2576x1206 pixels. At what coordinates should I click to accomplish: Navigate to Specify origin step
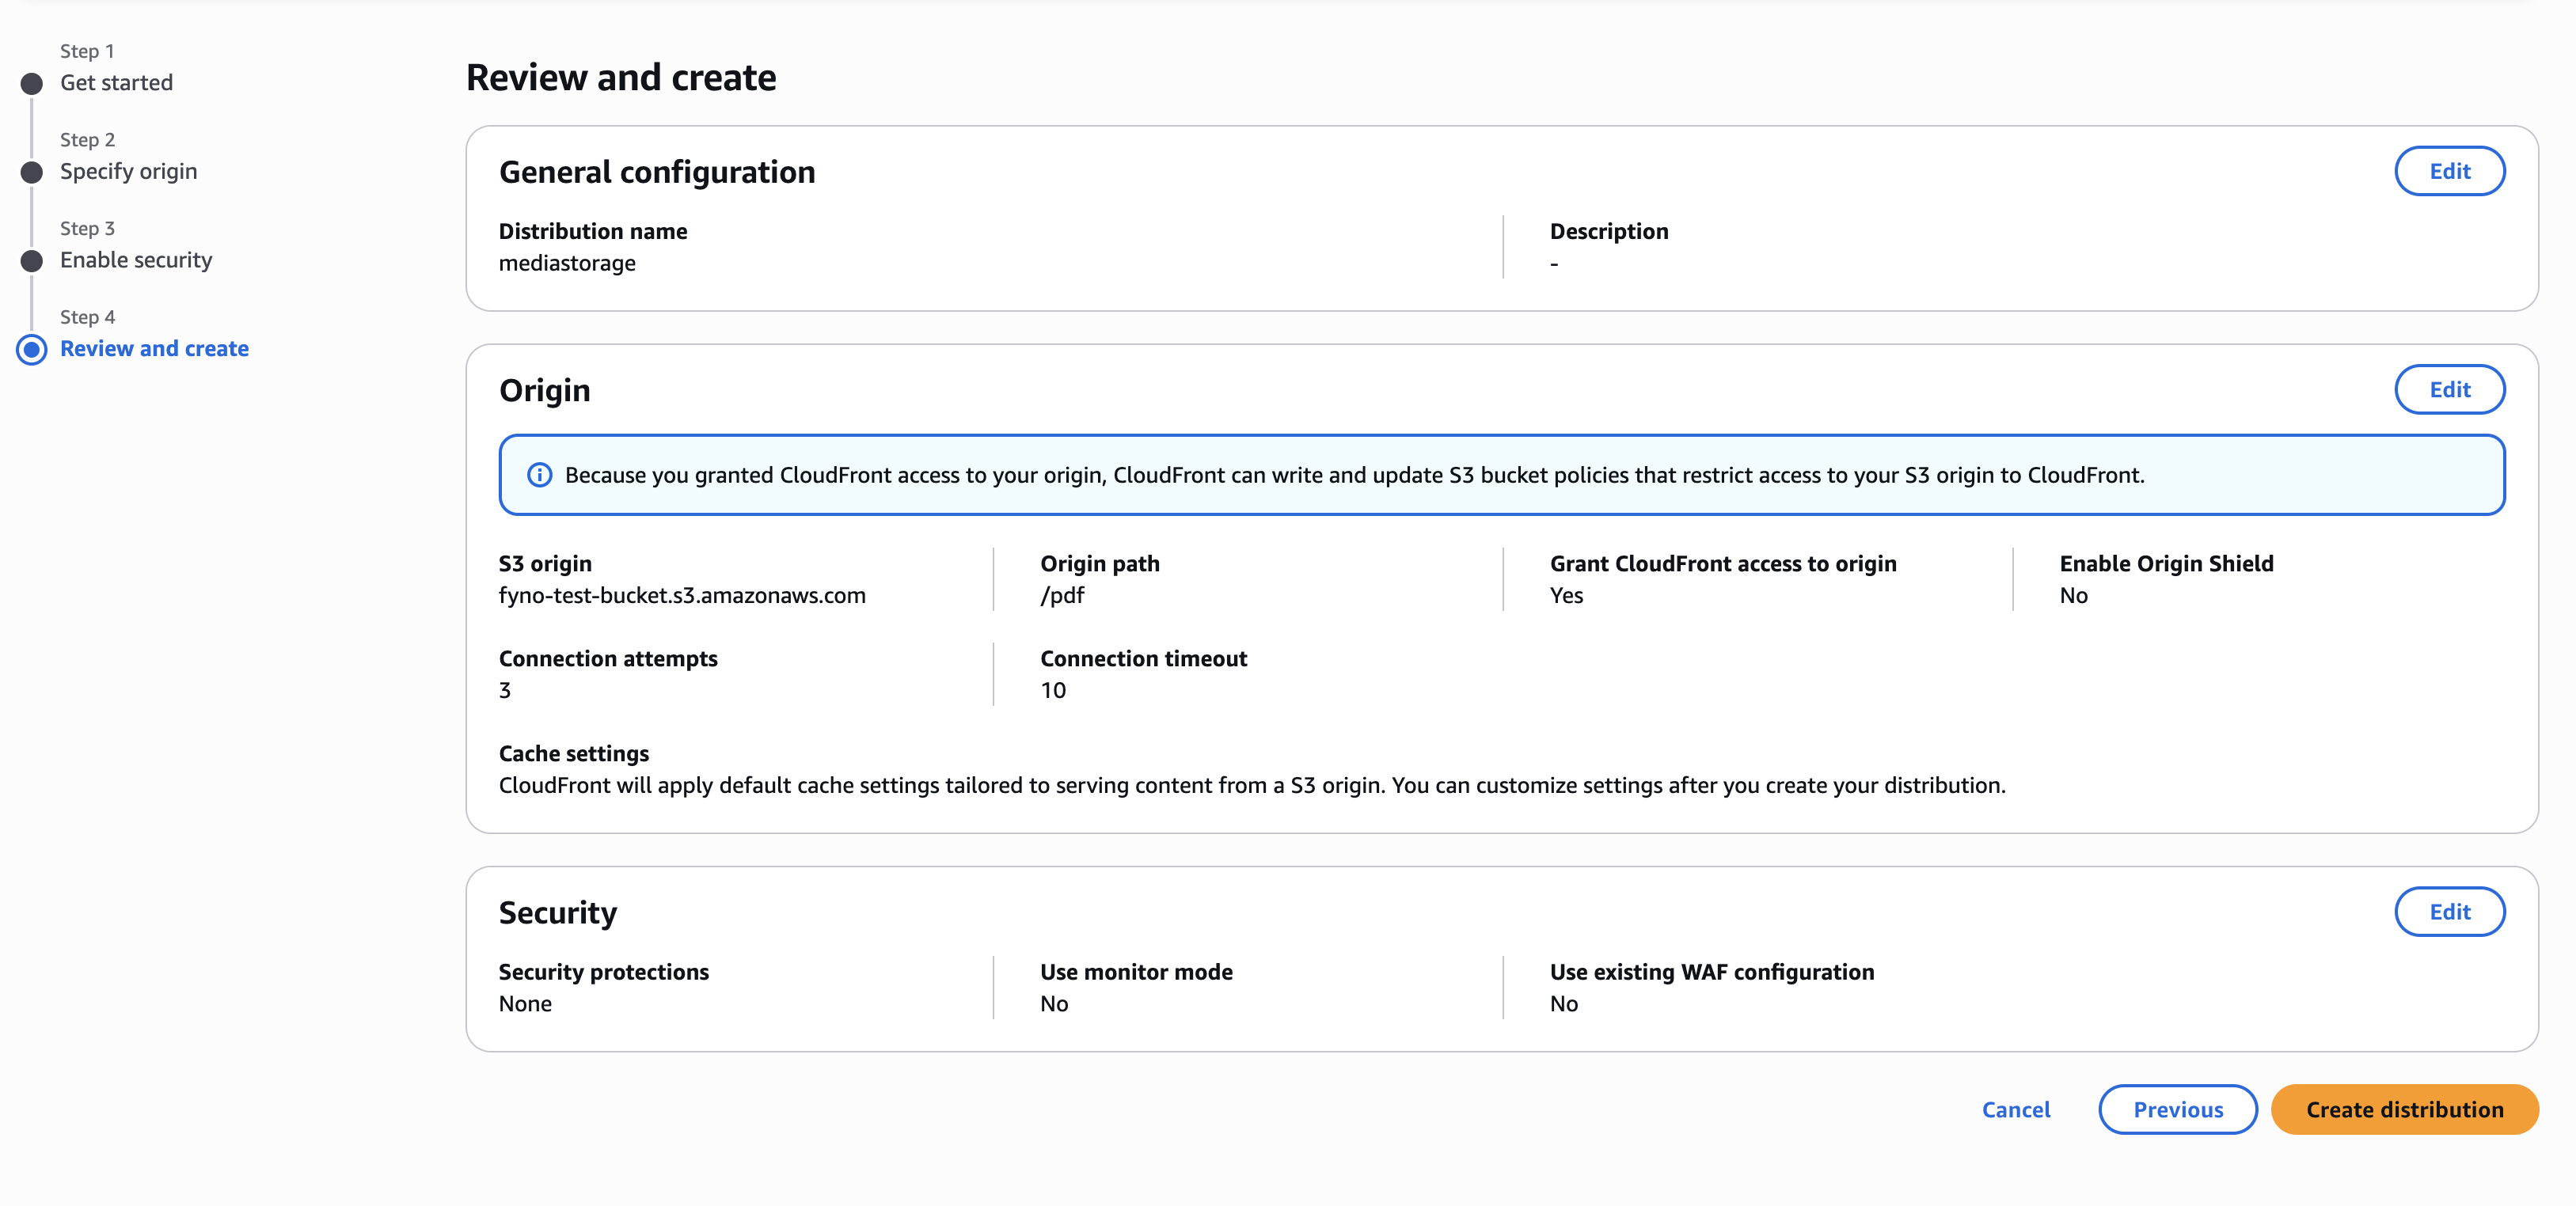pyautogui.click(x=128, y=171)
